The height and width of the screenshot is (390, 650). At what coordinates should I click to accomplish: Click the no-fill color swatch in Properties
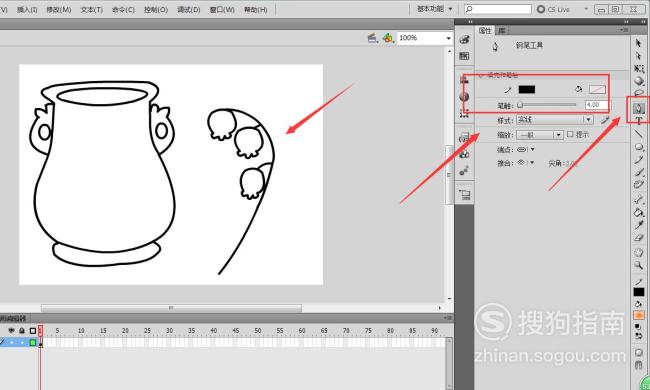pos(597,90)
